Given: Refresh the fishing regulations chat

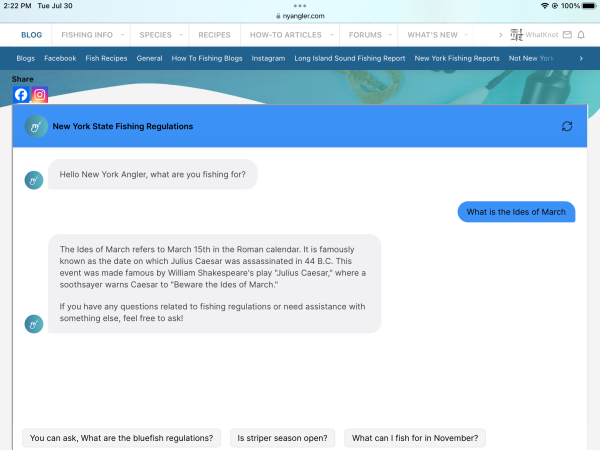Looking at the screenshot, I should pos(567,127).
